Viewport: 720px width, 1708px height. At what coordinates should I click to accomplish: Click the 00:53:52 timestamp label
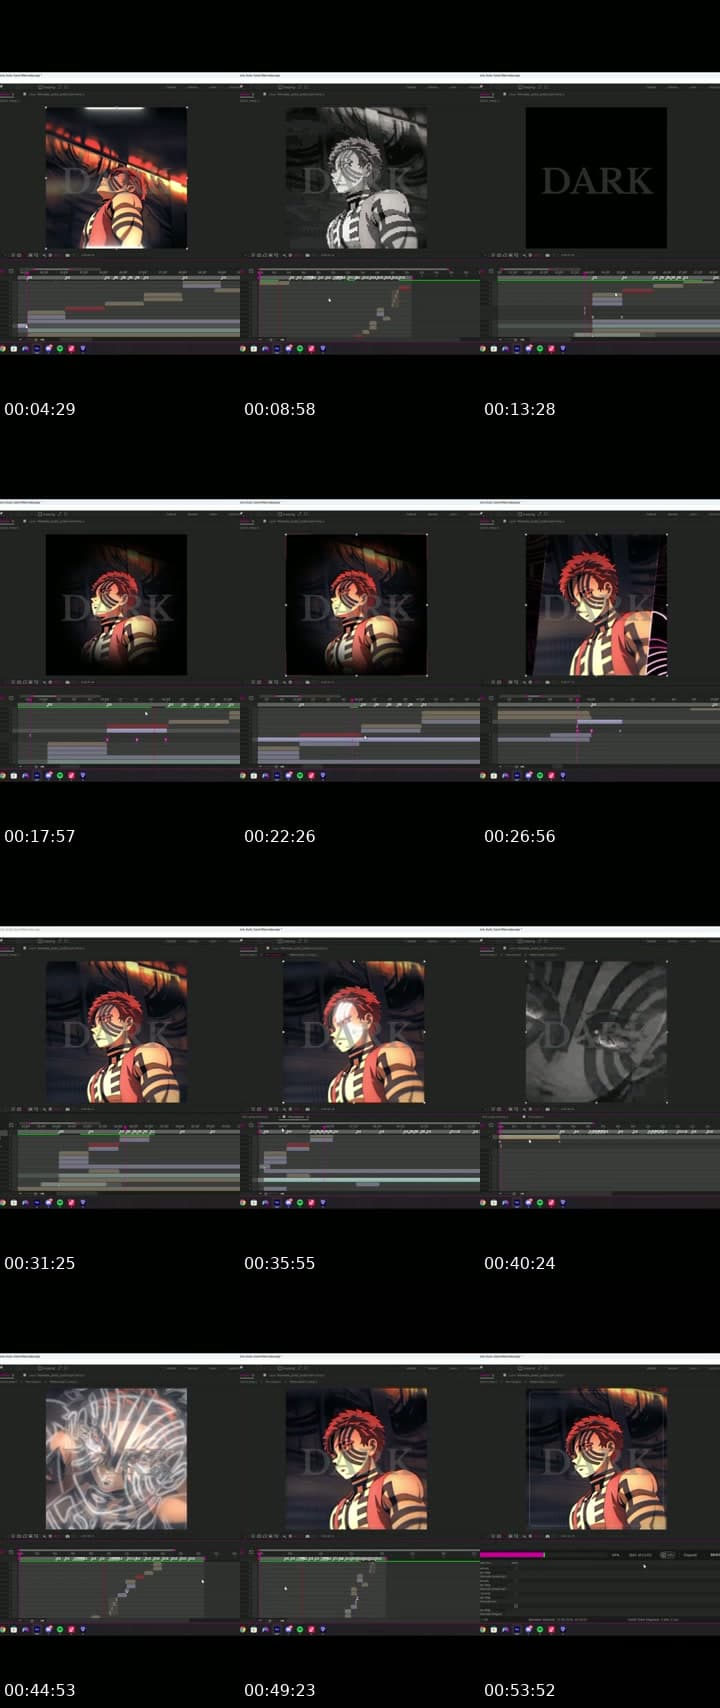(520, 1690)
